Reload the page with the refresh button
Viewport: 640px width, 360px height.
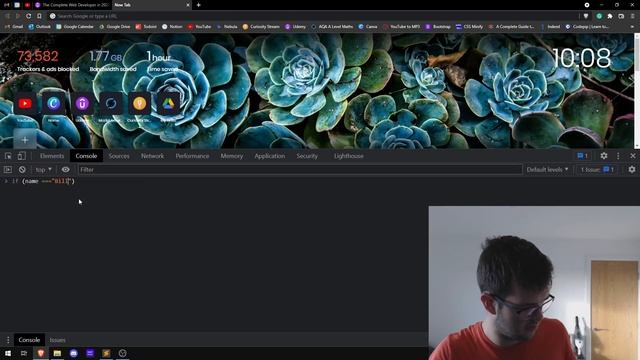pyautogui.click(x=29, y=16)
